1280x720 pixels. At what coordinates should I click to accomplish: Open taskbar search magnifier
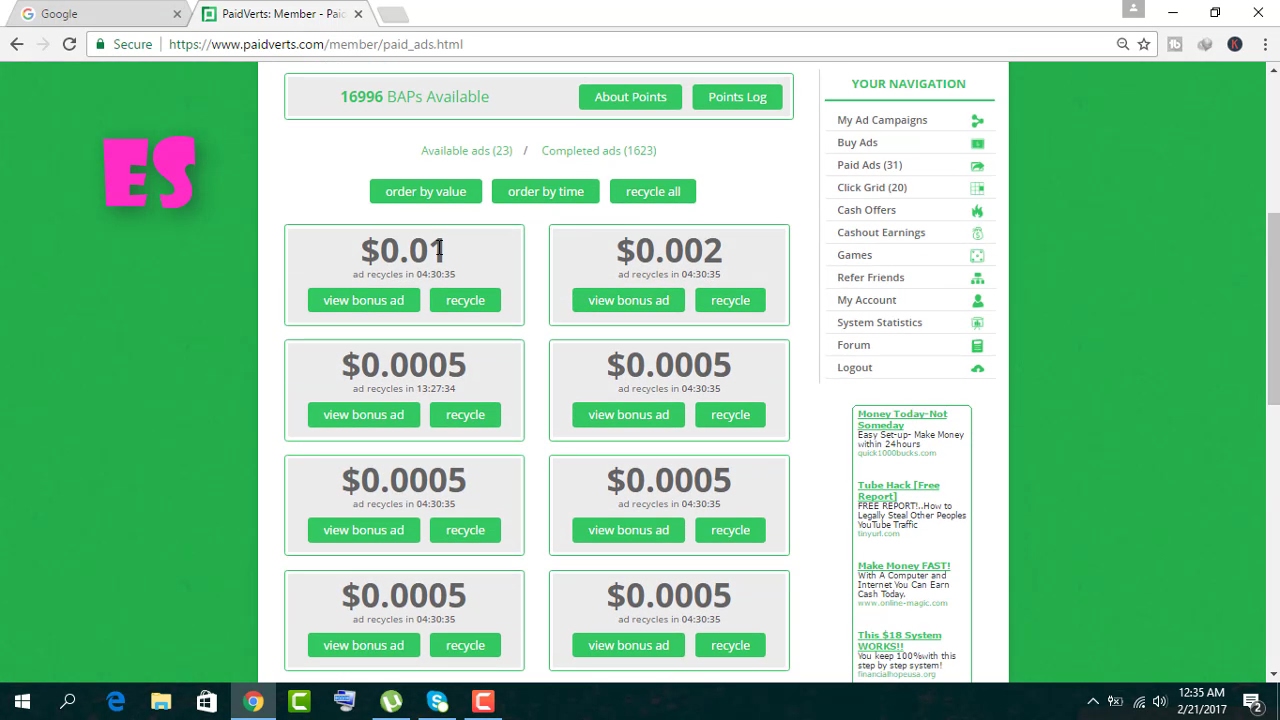tap(68, 702)
